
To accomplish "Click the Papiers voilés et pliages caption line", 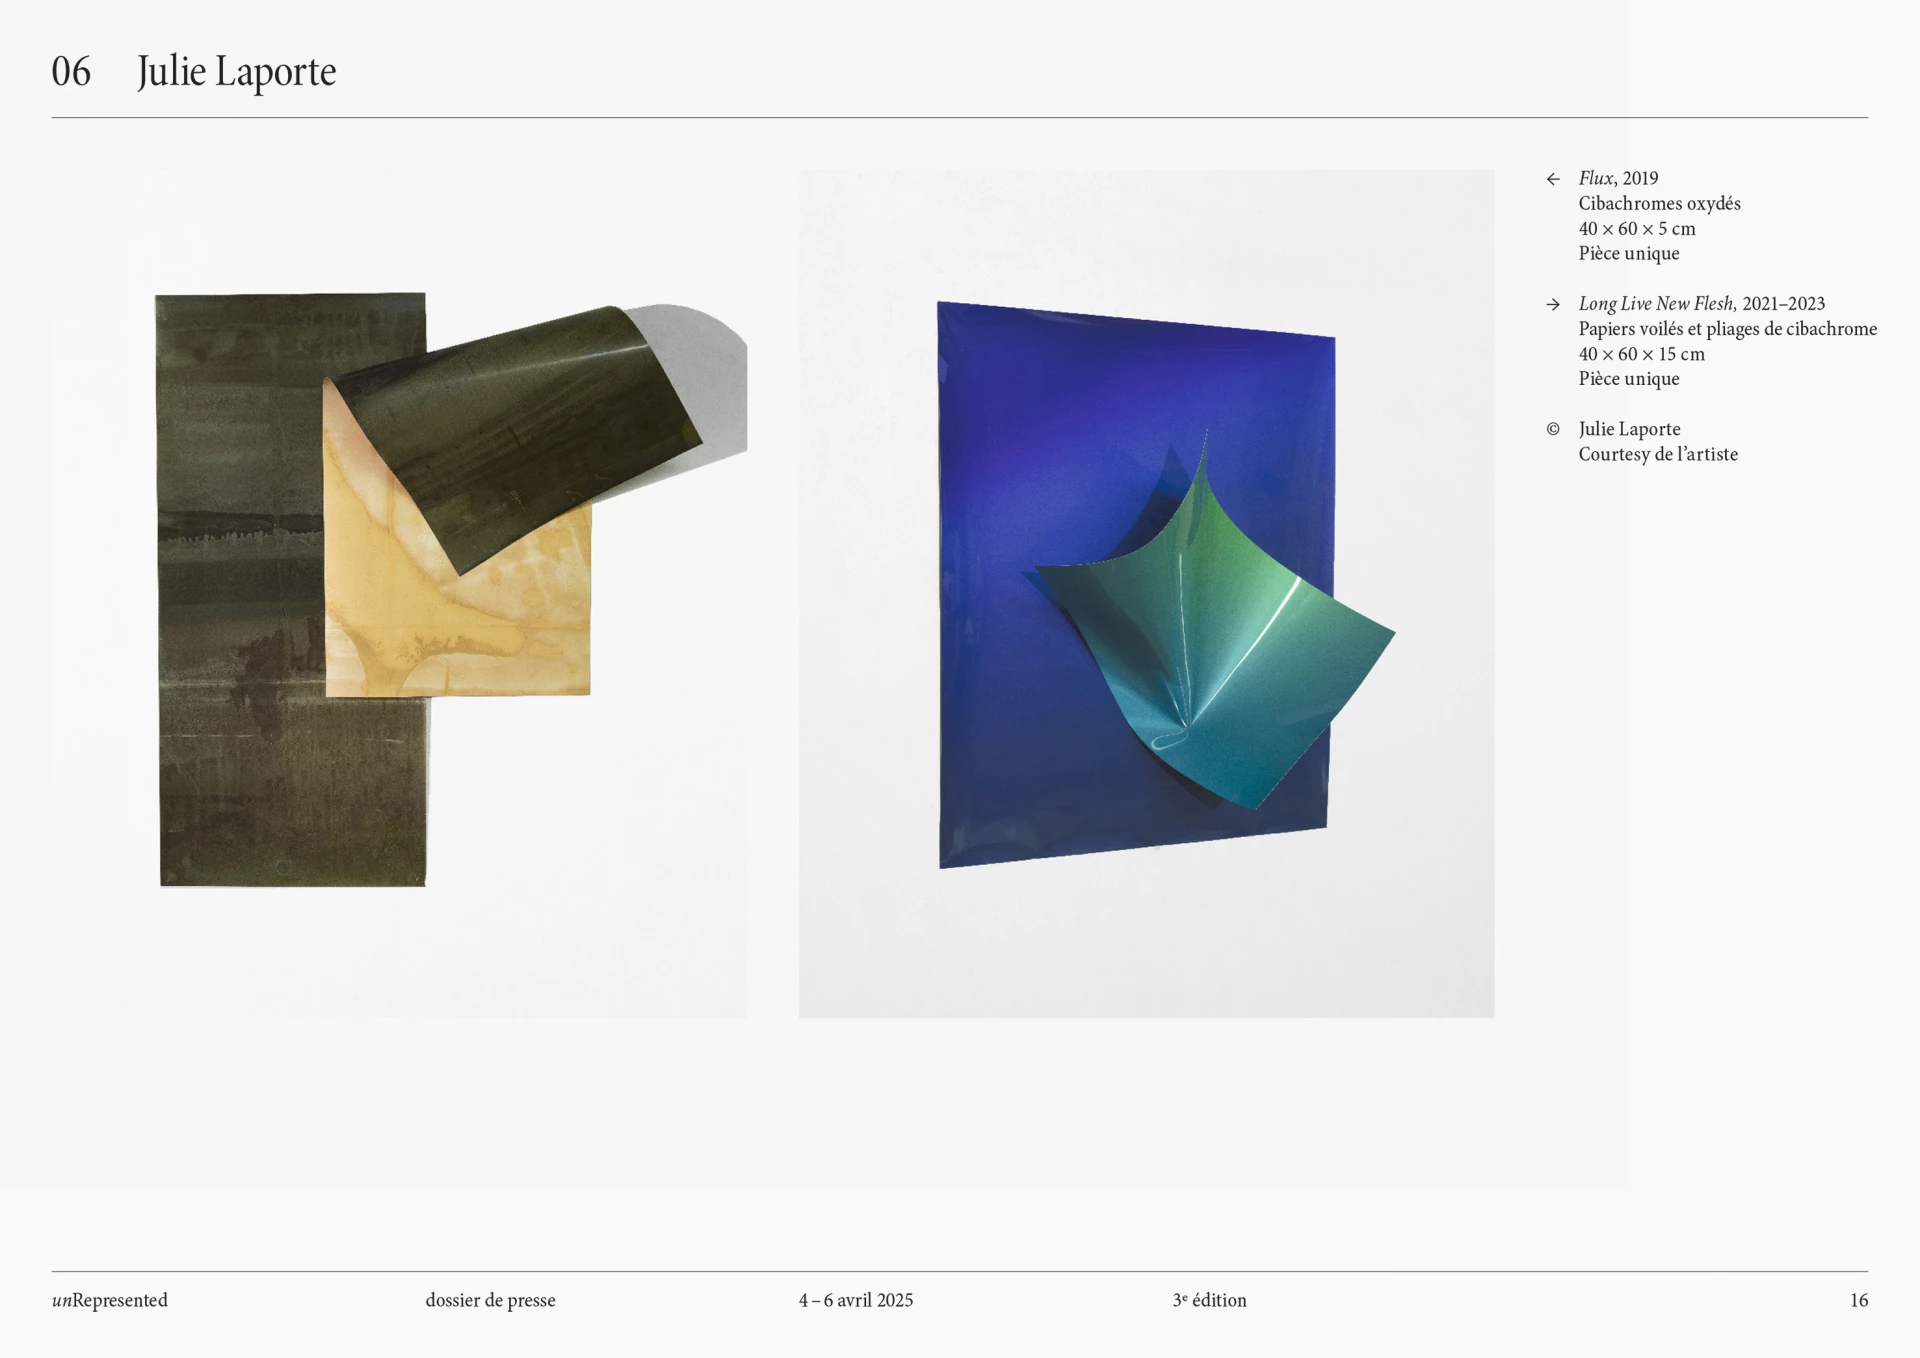I will click(1727, 328).
